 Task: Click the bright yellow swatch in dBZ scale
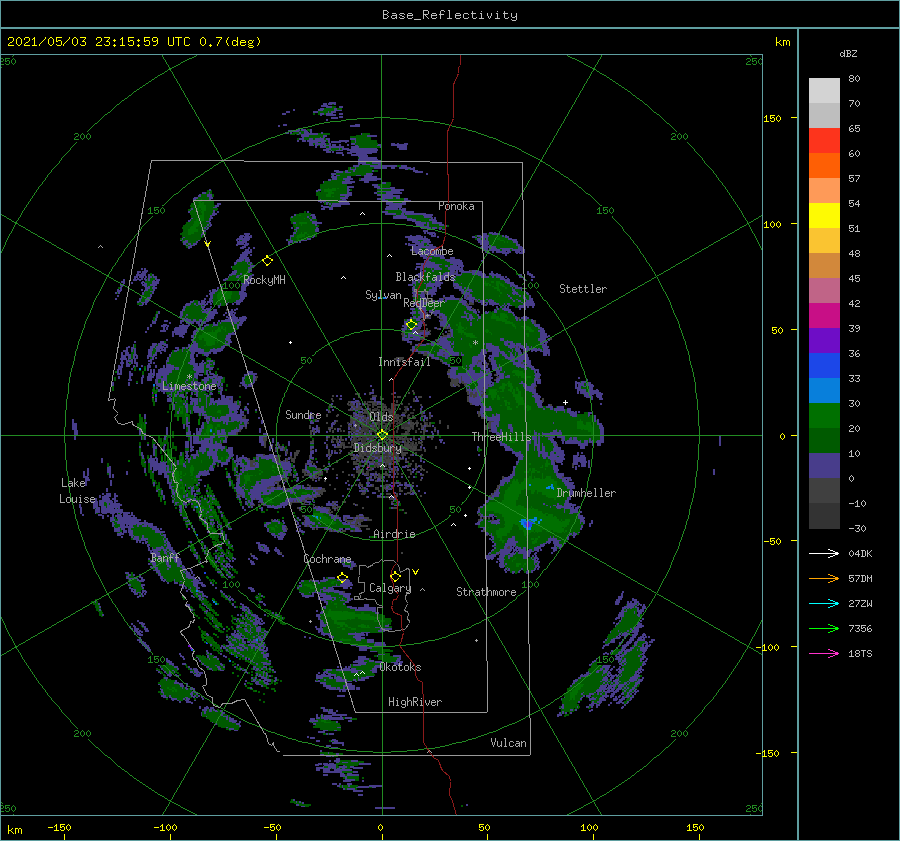pos(824,216)
